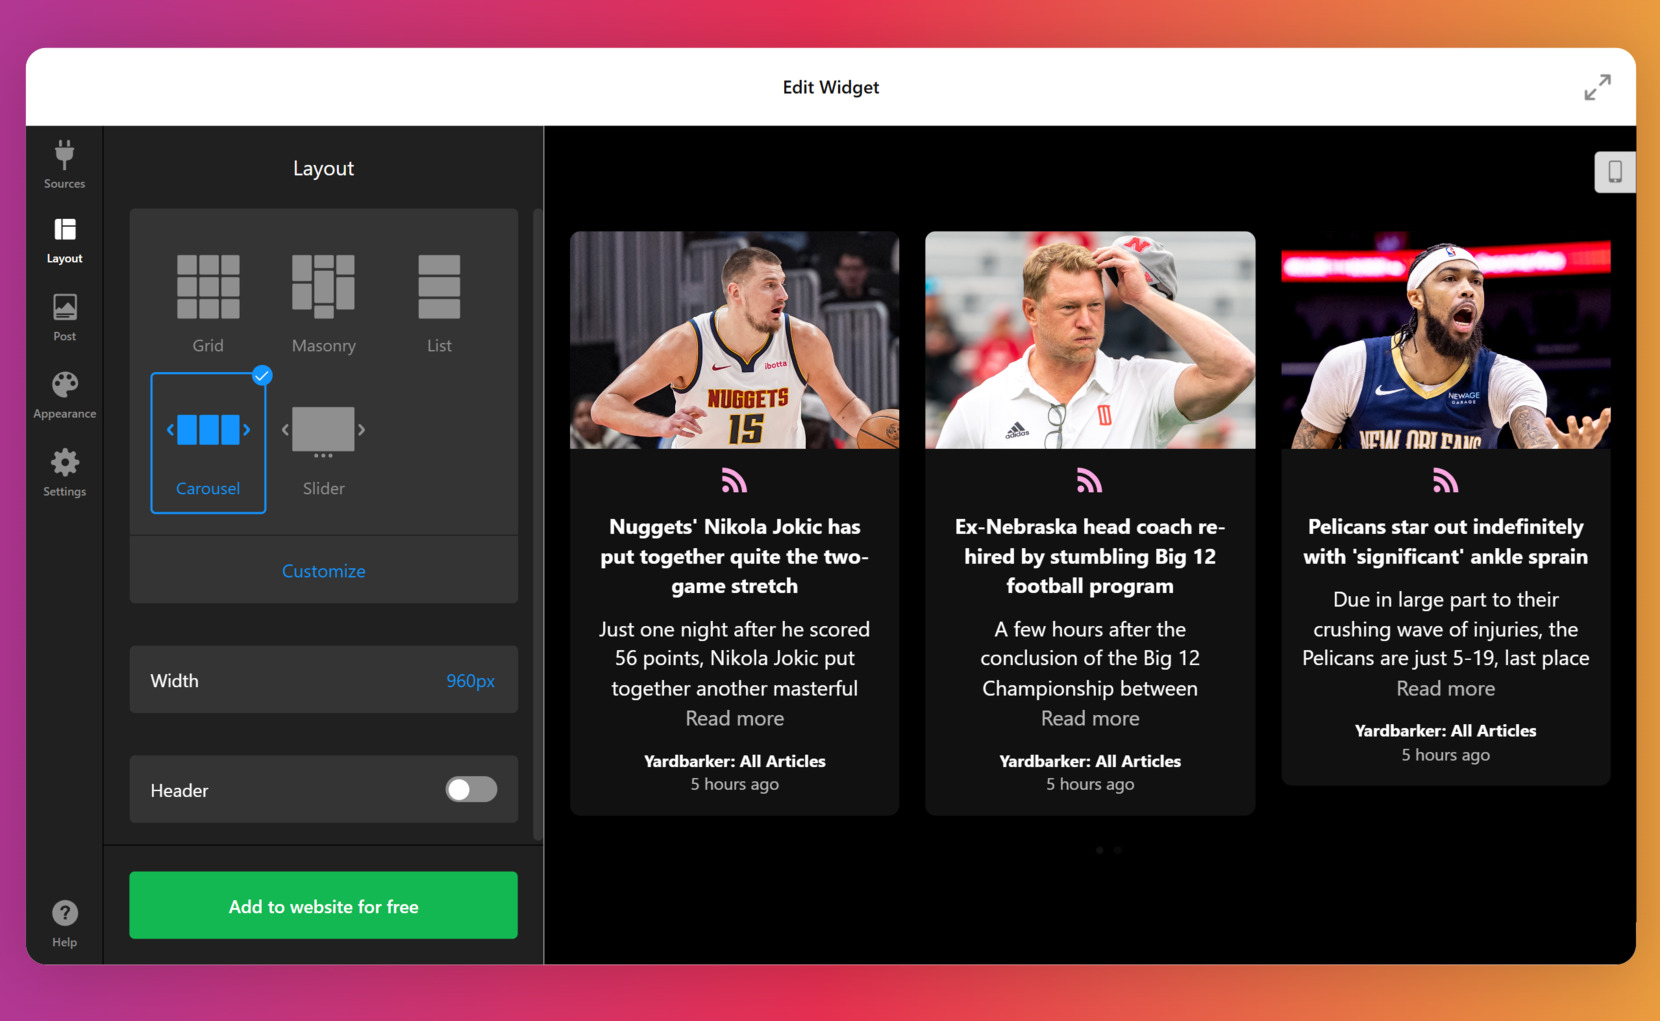
Task: Click Read more on Pelicans article
Action: (1445, 689)
